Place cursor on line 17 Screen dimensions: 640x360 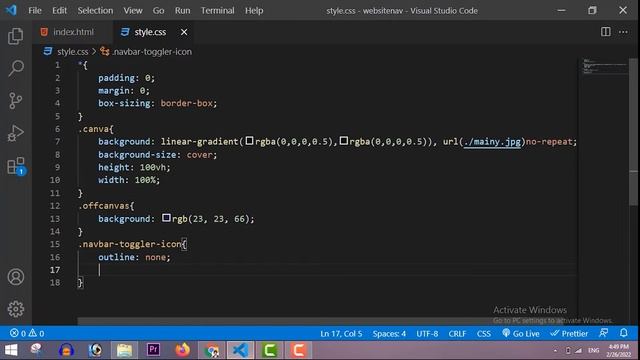click(x=327, y=270)
